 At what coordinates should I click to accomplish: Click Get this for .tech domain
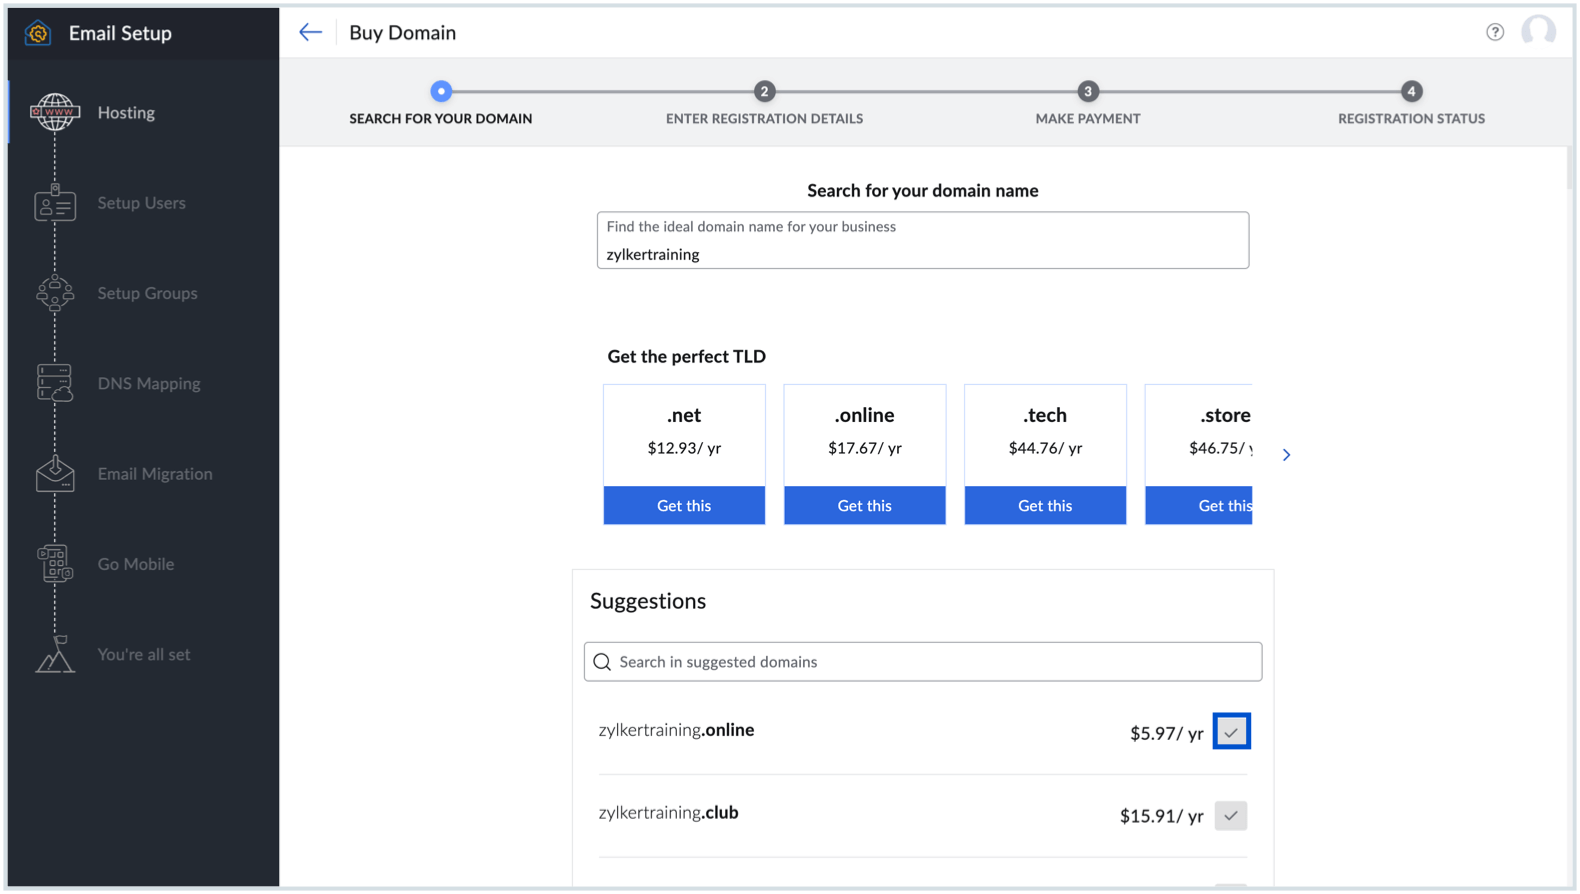[1045, 506]
